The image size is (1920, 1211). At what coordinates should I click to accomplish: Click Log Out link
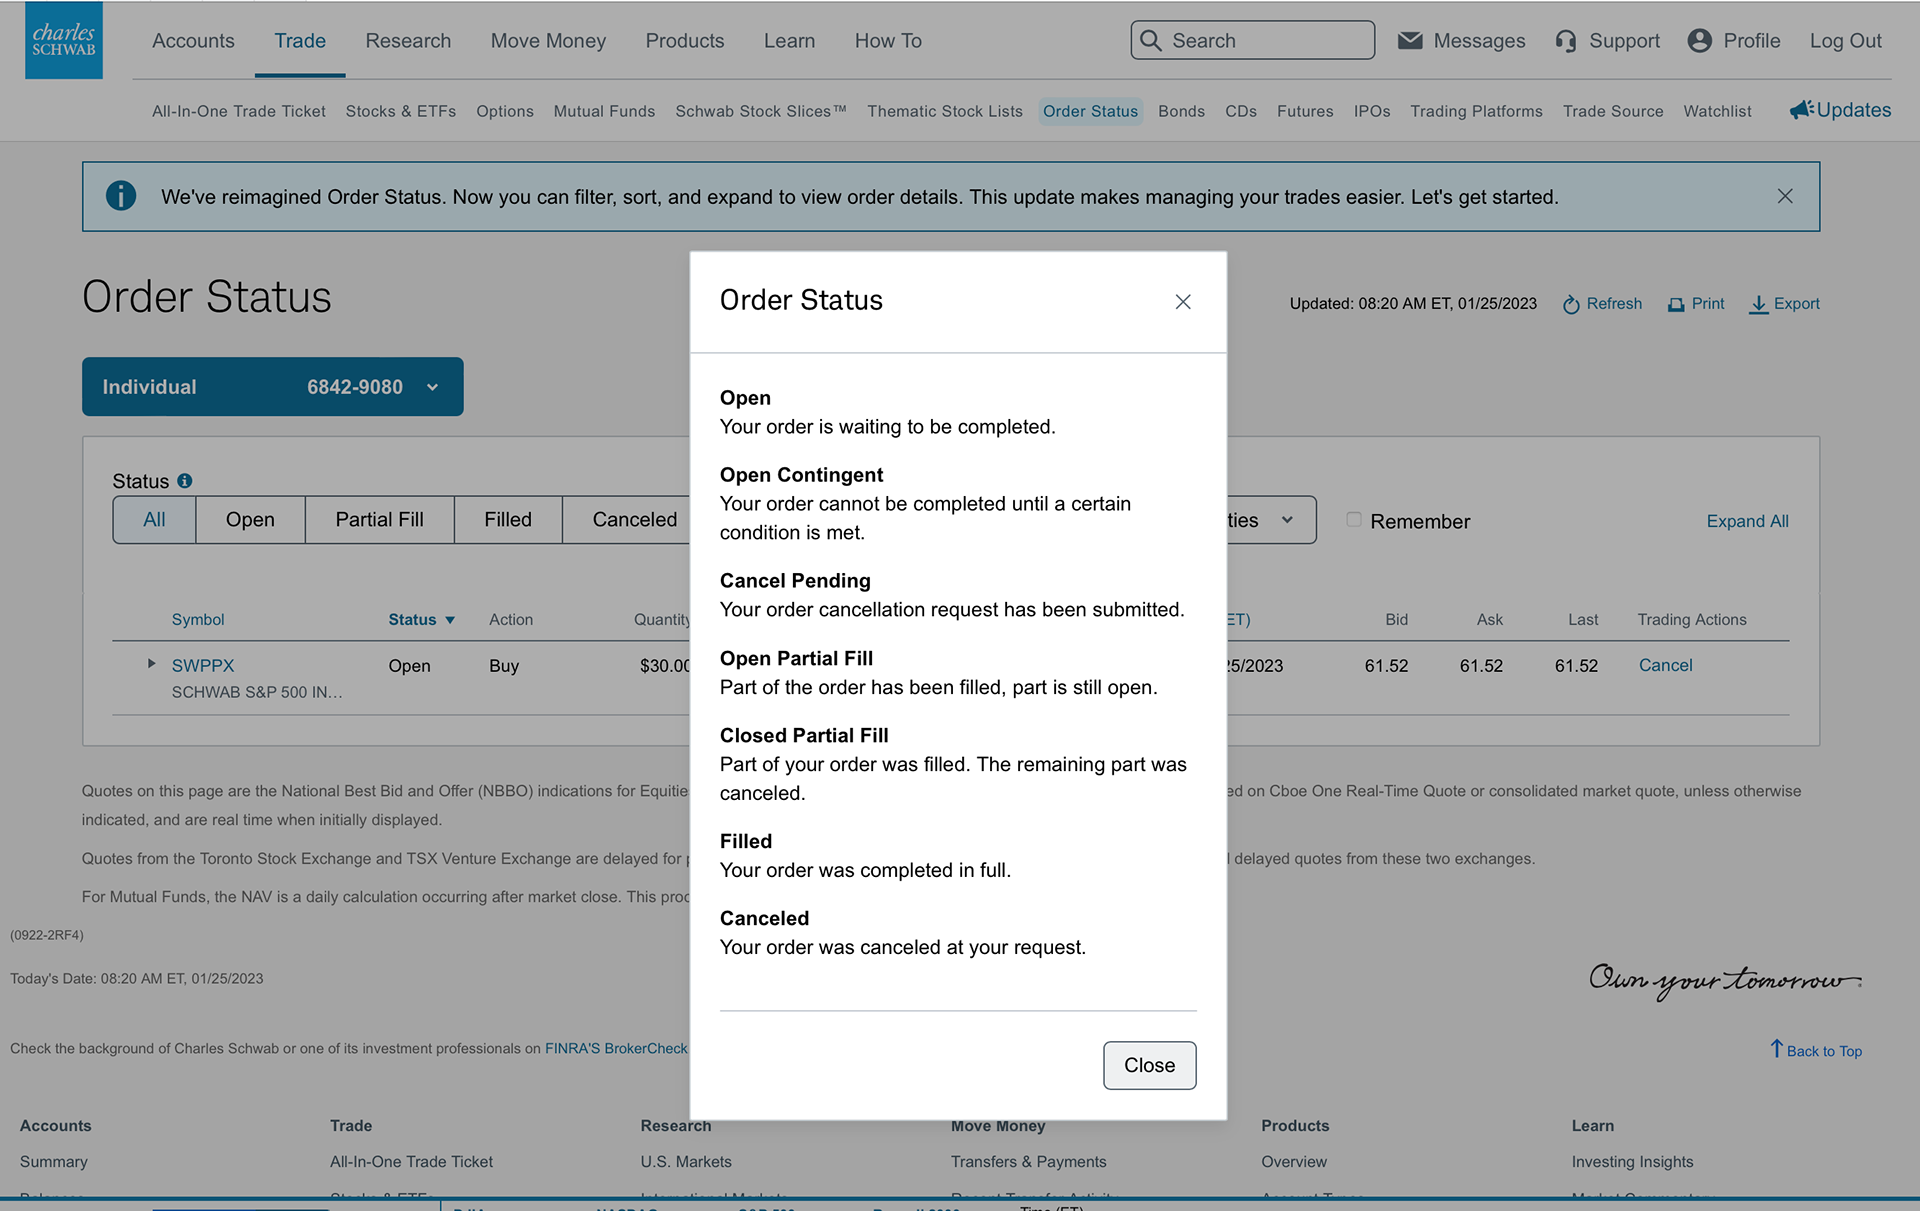click(1845, 41)
